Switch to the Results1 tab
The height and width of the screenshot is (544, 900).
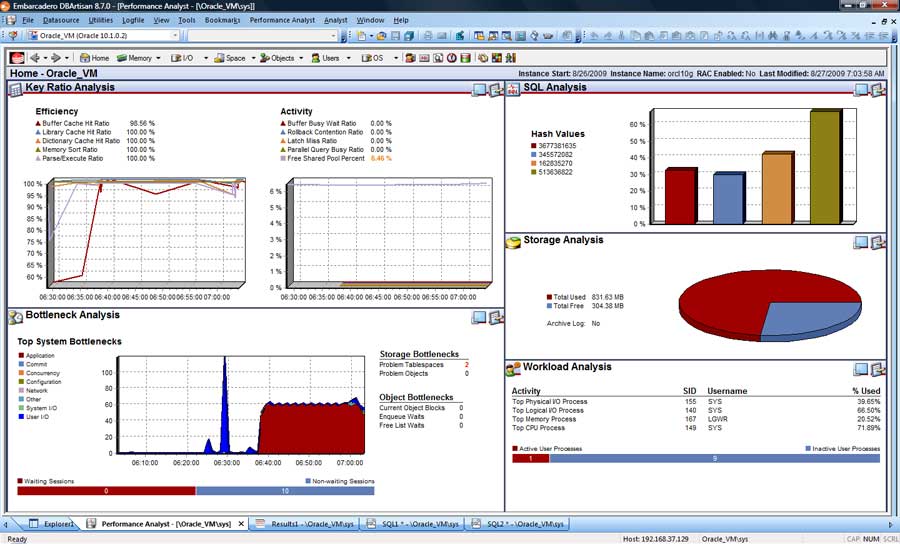coord(305,524)
